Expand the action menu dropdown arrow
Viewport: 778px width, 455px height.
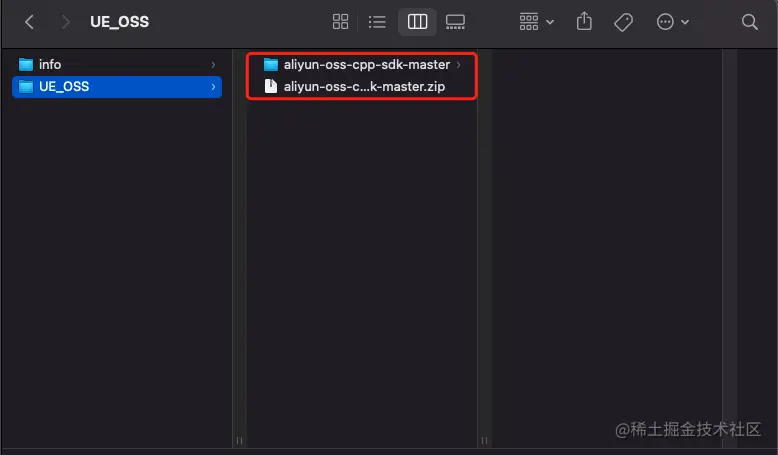point(685,22)
